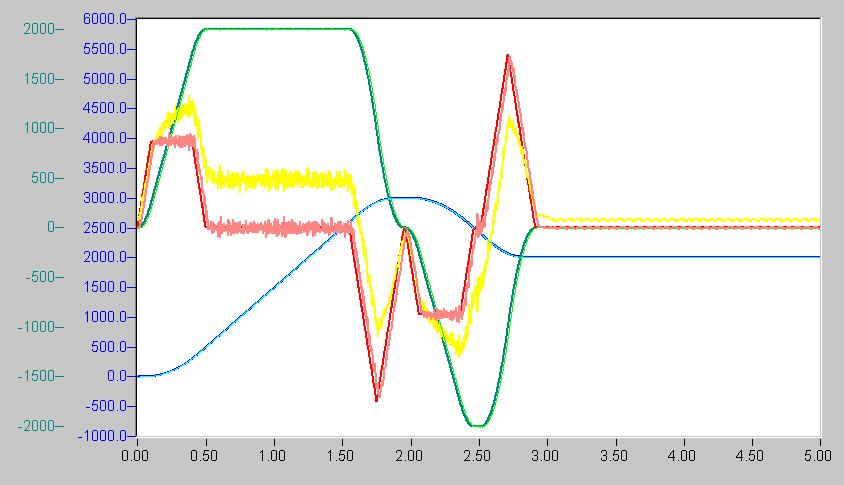Screen dimensions: 844x485
Task: Click the 0.50 time axis label
Action: 203,456
